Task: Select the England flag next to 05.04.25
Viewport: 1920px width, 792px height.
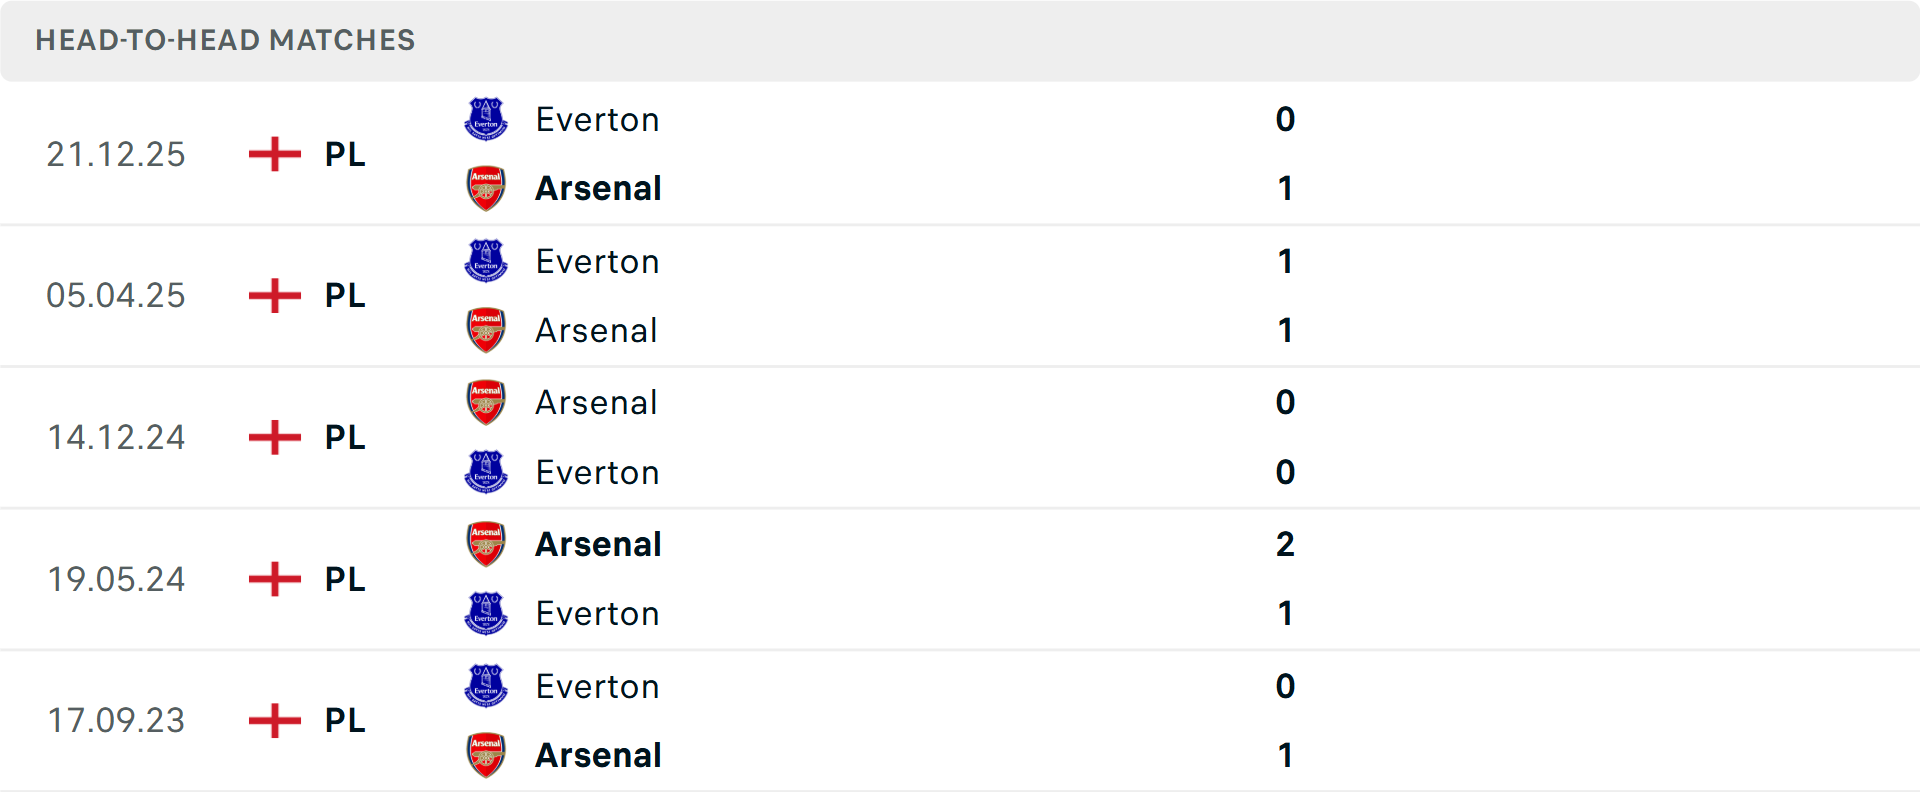Action: [x=272, y=296]
